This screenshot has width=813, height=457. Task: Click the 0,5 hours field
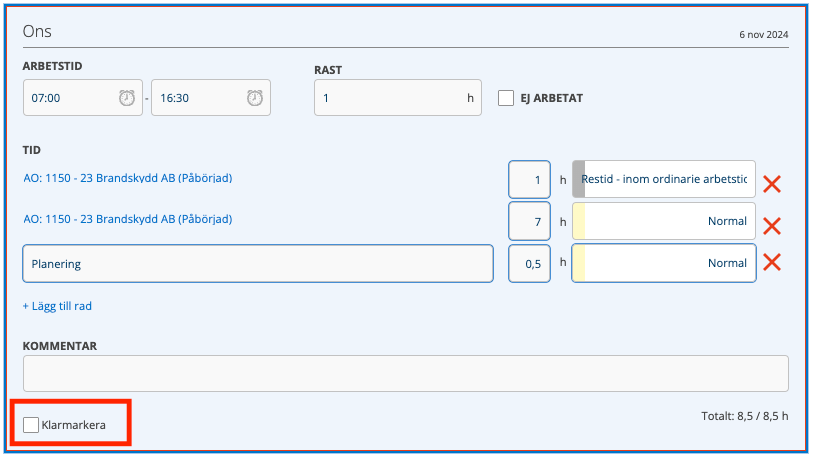[x=529, y=264]
